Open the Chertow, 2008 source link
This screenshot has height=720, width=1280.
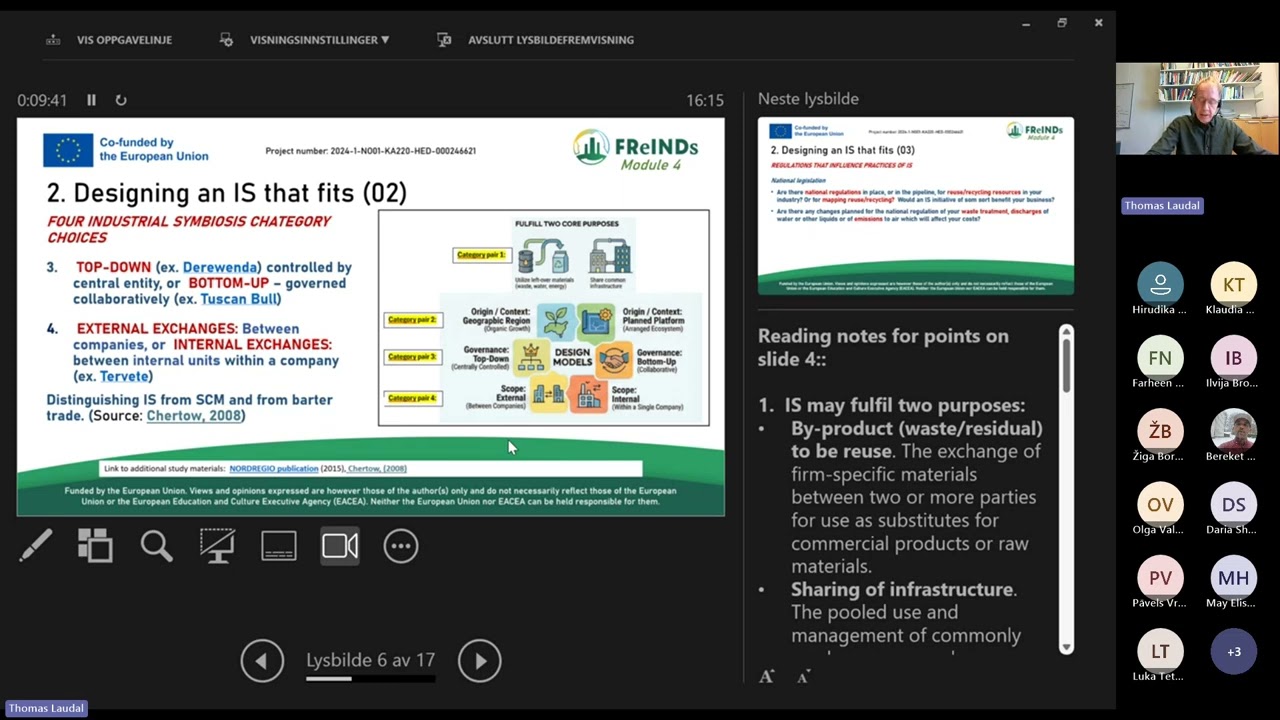tap(194, 416)
